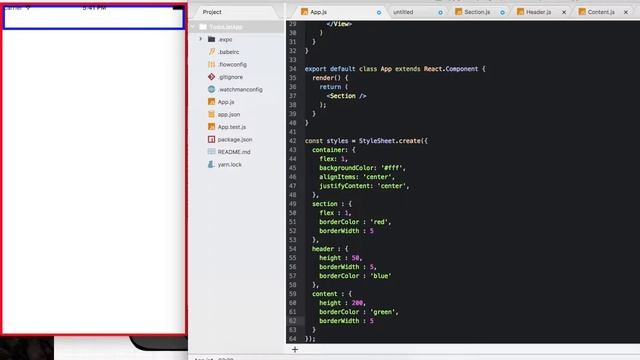Click the book icon beside README.md

211,152
